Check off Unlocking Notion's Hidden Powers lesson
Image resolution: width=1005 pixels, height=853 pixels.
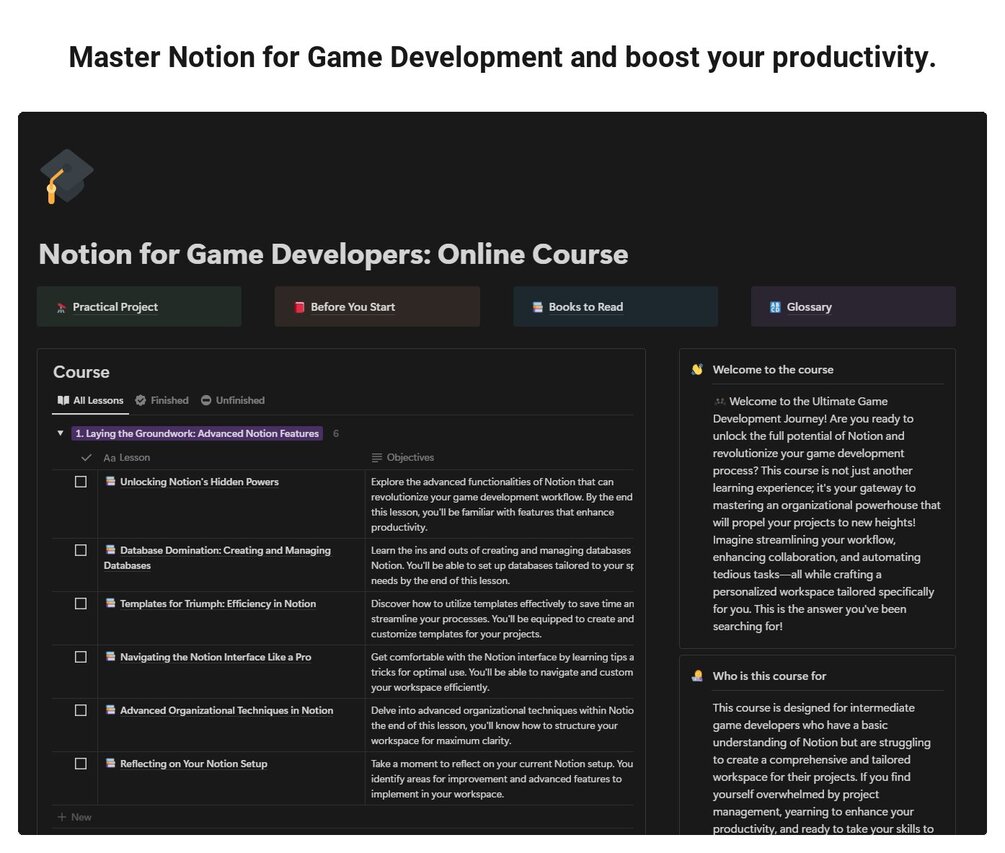(x=81, y=481)
